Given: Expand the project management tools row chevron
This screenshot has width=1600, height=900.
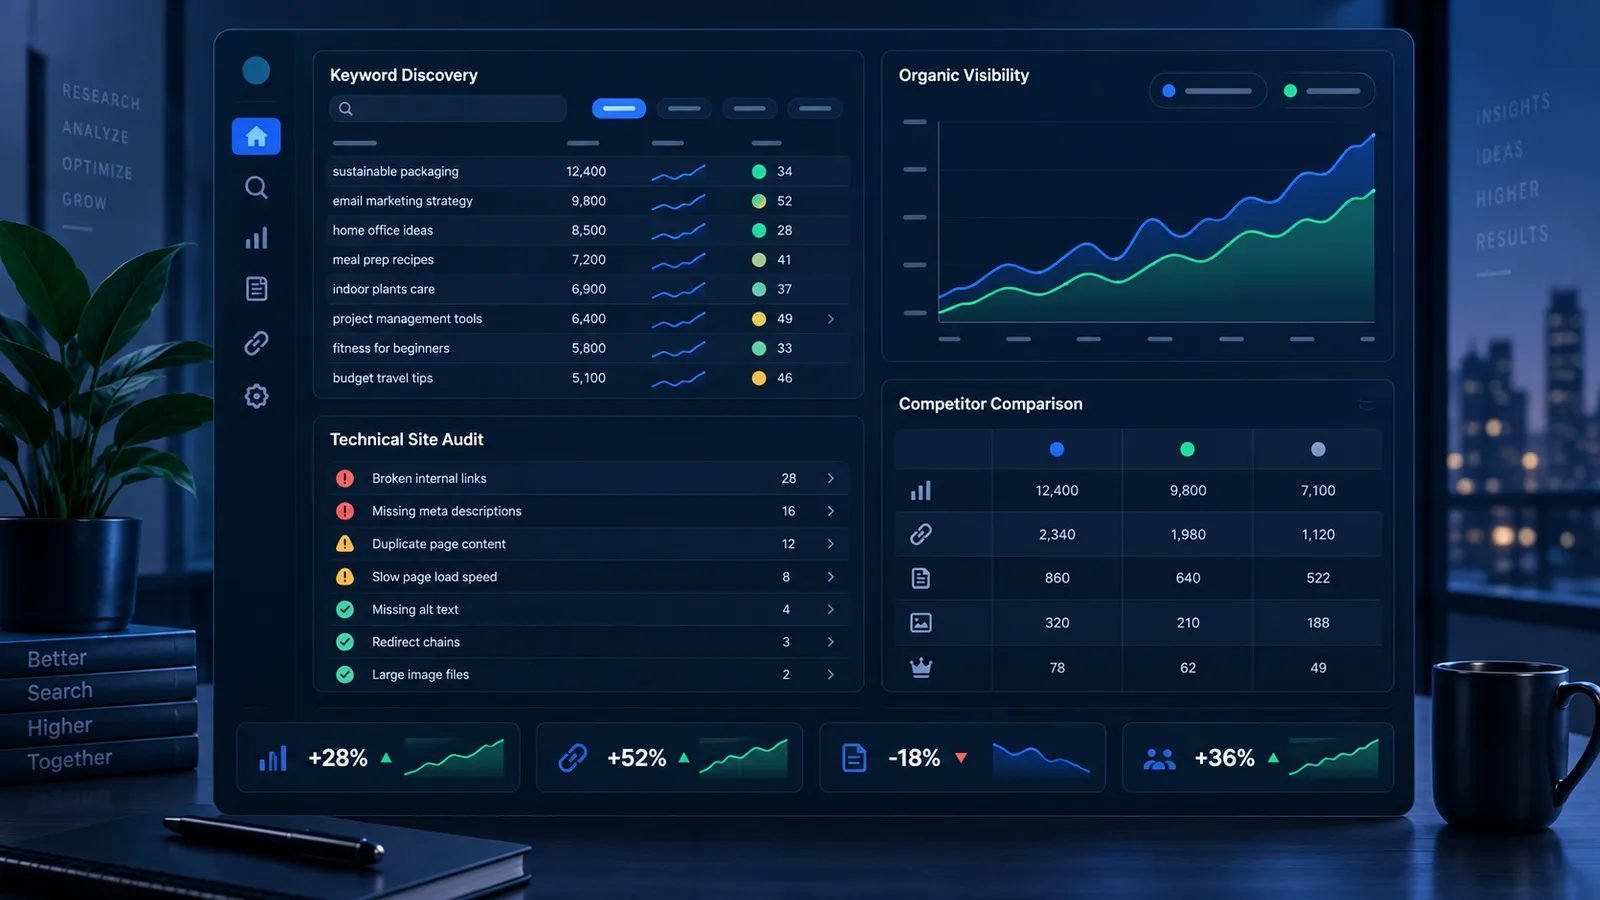Looking at the screenshot, I should click(831, 319).
